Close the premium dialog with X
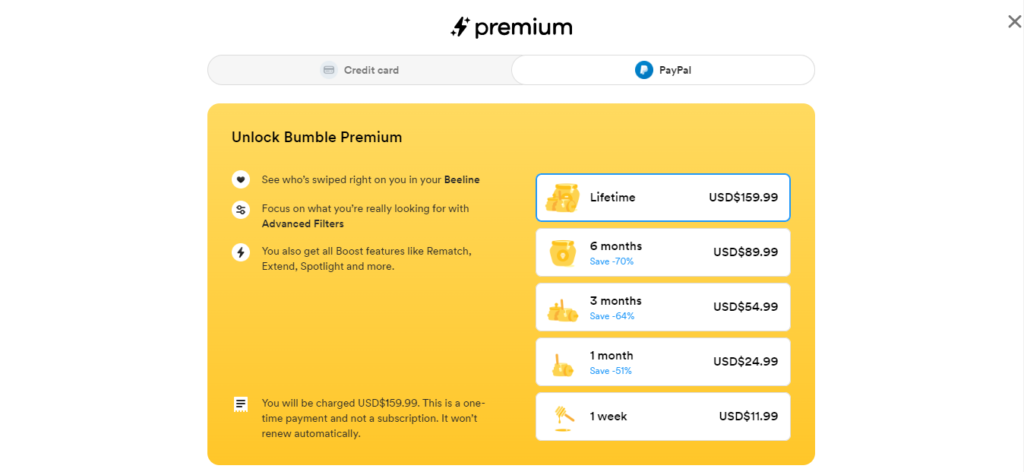Viewport: 1024px width, 472px height. [1014, 22]
